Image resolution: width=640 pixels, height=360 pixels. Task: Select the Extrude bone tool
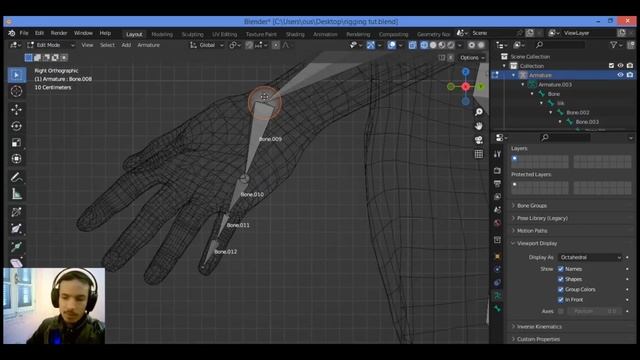click(x=16, y=247)
